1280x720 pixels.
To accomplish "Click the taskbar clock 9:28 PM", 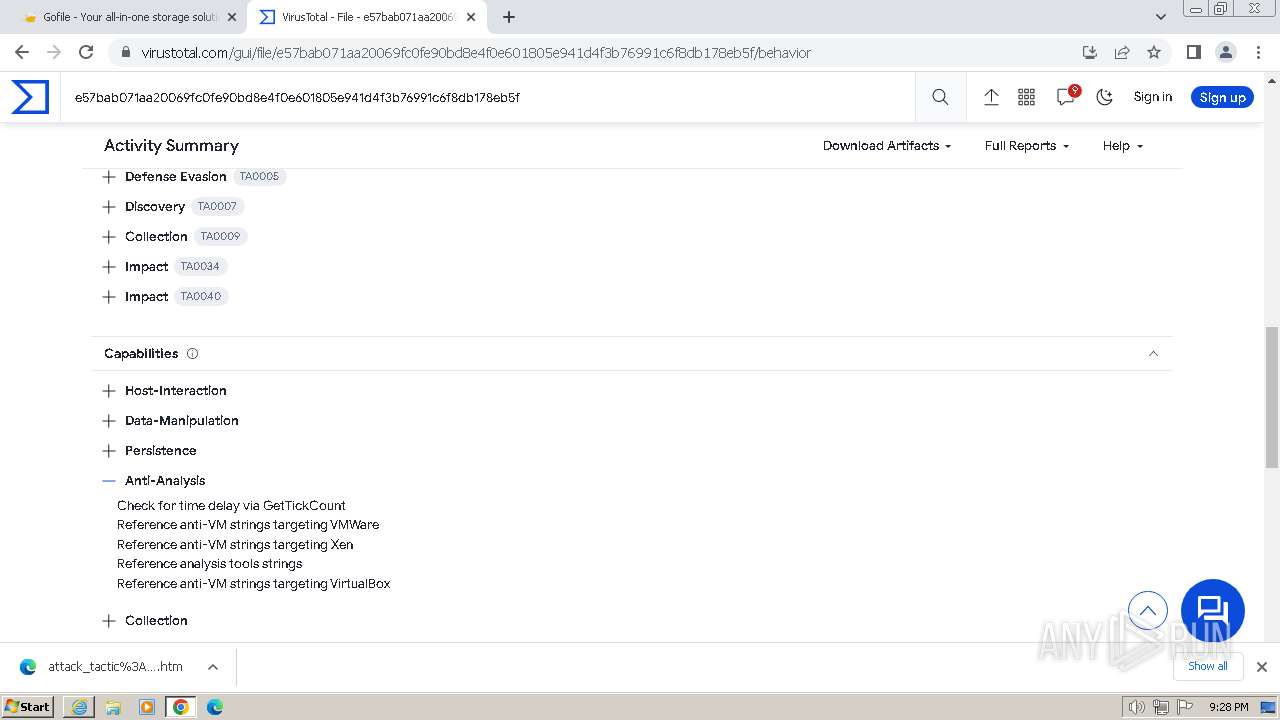I will coord(1228,707).
